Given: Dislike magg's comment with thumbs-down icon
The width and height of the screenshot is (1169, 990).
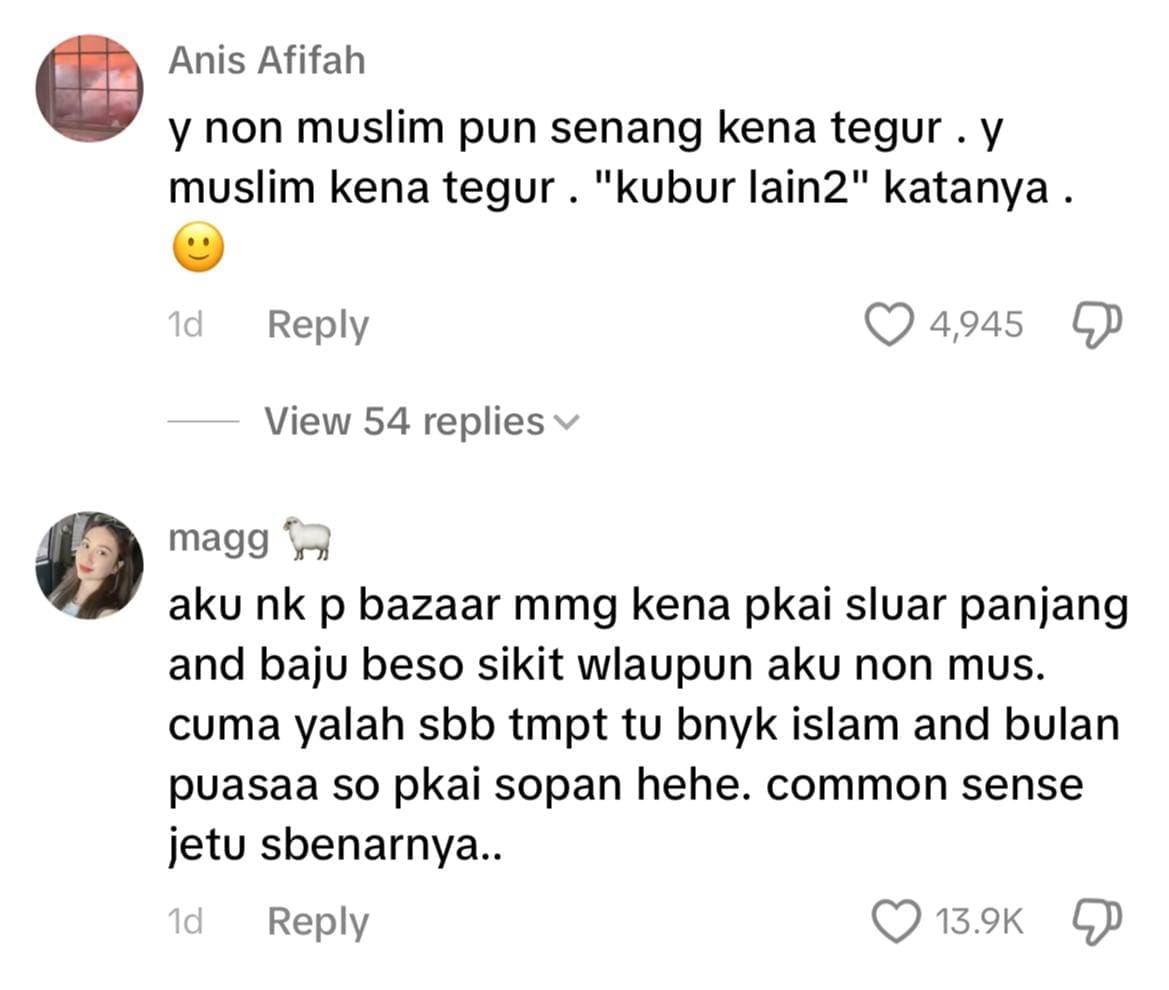Looking at the screenshot, I should 1097,922.
